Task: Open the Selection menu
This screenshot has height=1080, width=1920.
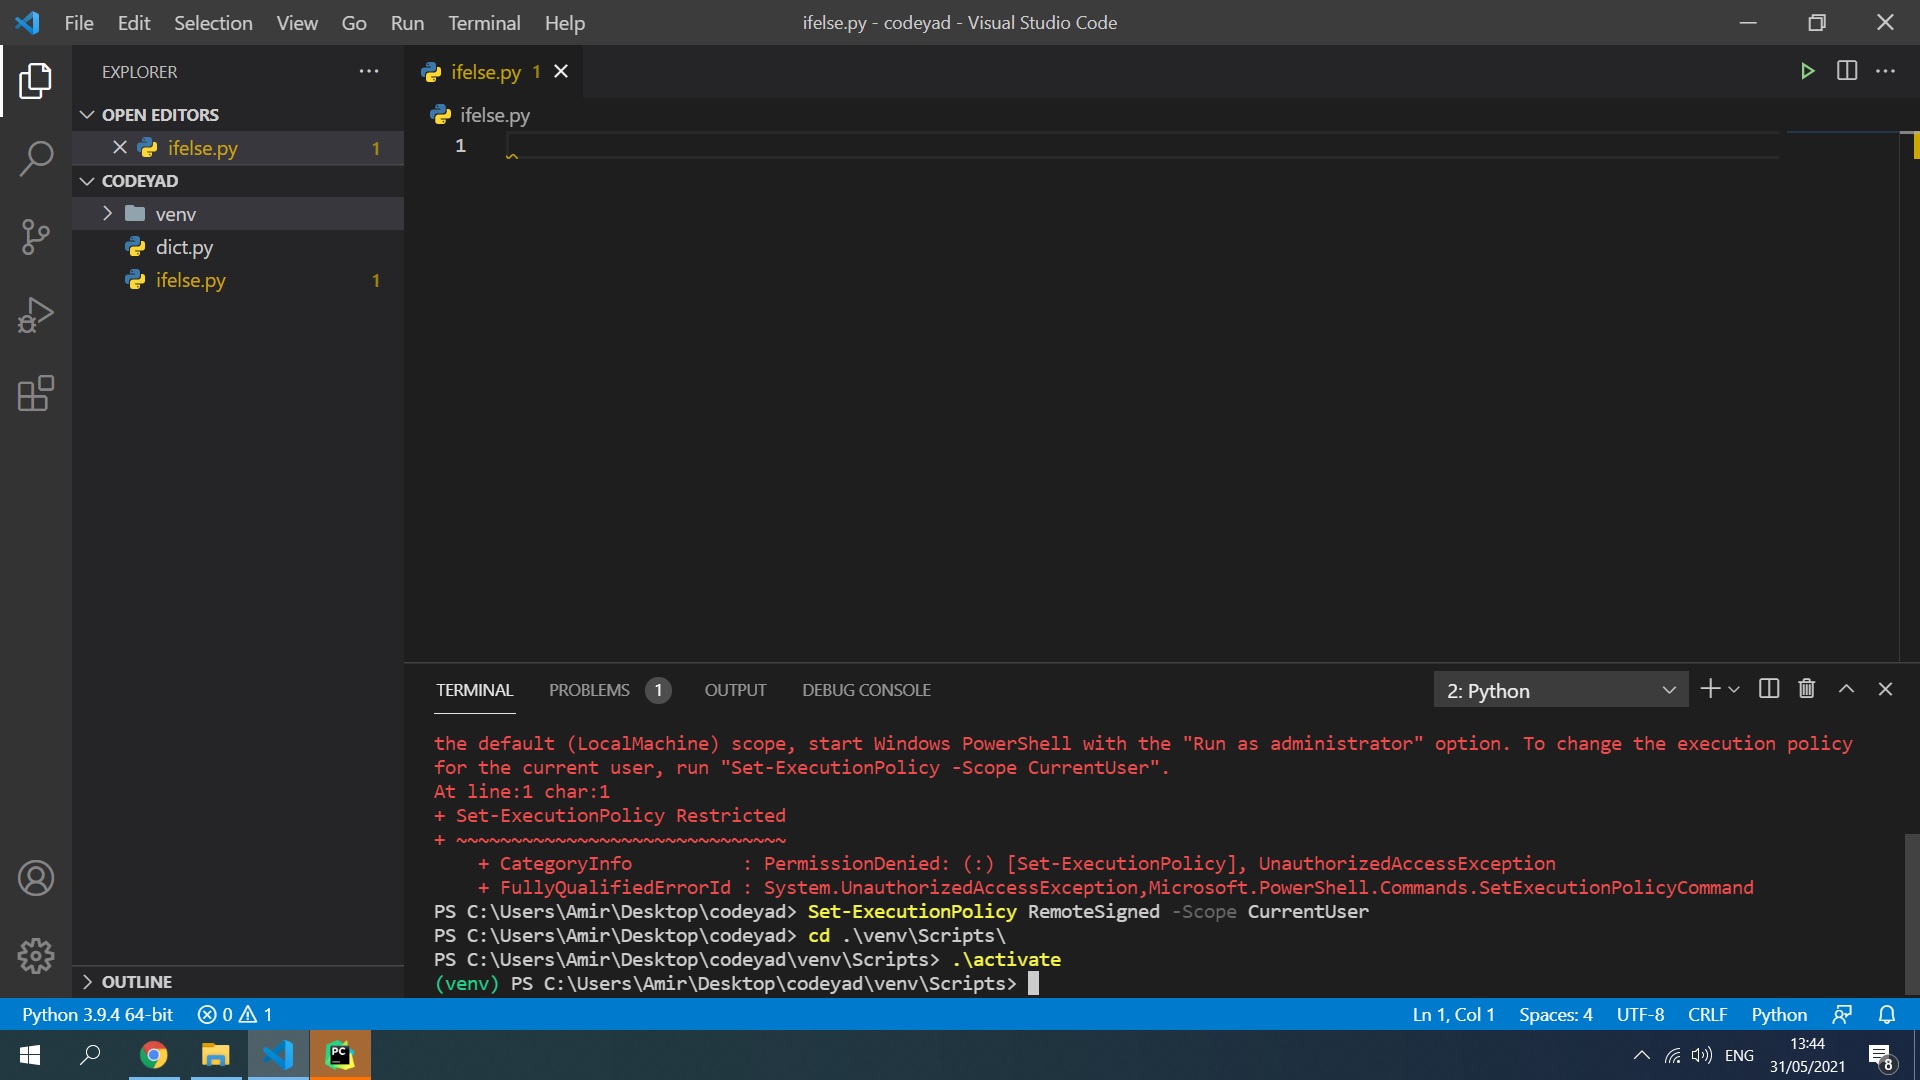Action: coord(213,22)
